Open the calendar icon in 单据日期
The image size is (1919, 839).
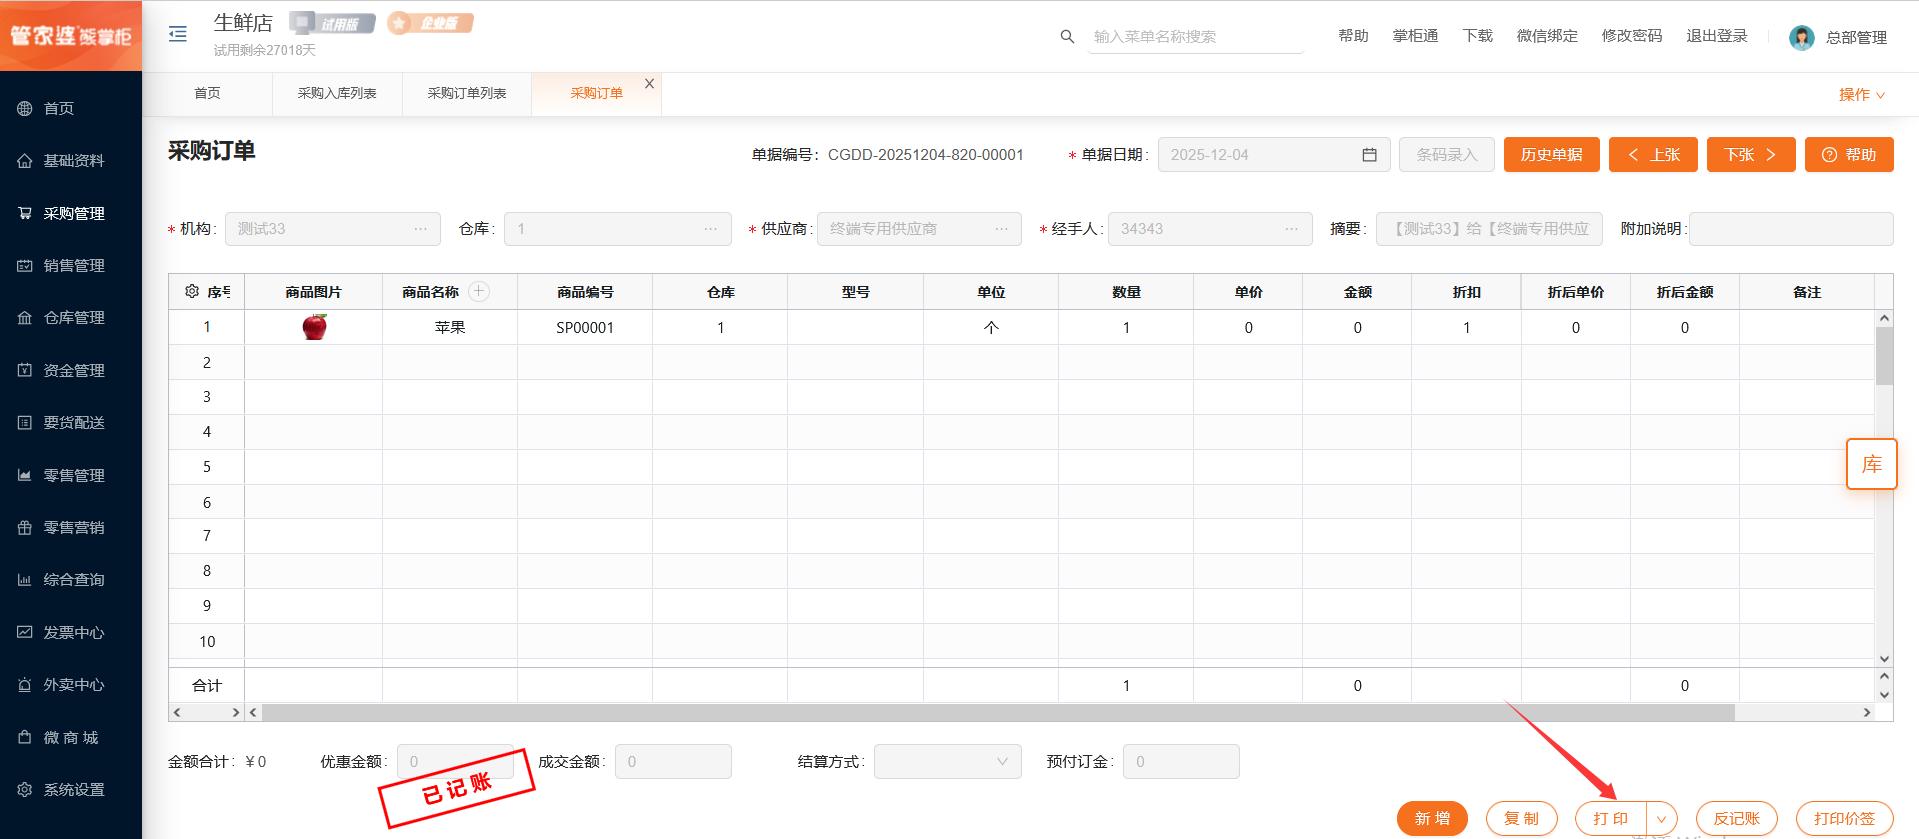point(1369,155)
